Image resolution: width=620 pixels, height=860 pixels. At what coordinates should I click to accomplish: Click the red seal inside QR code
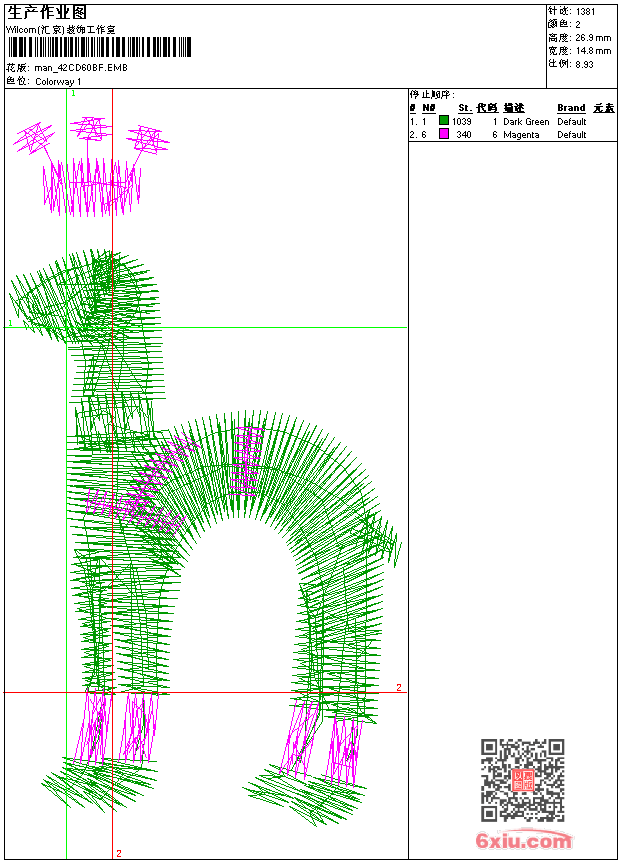coord(522,781)
